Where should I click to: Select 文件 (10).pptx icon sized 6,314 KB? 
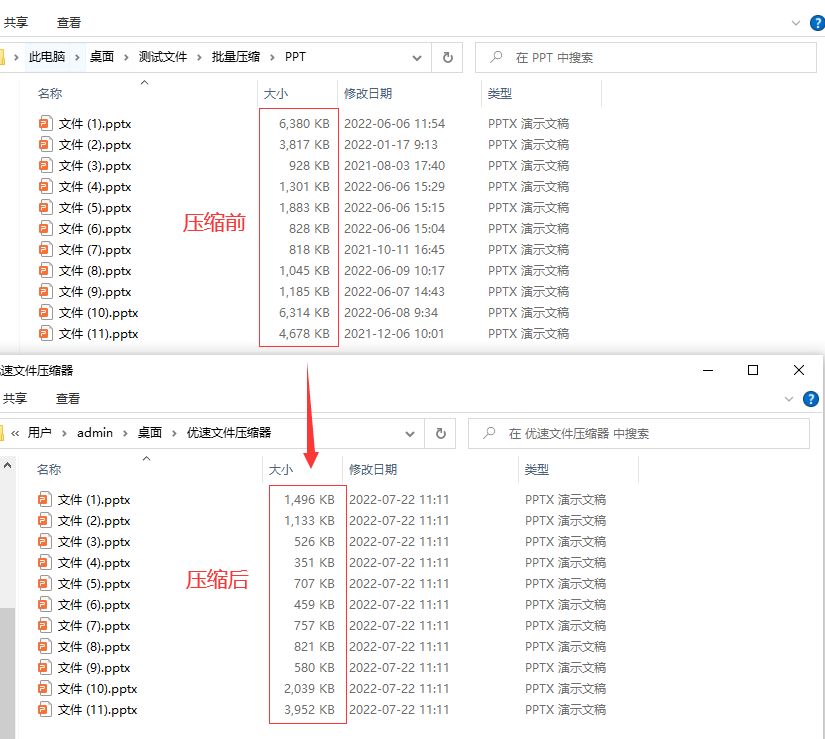pos(45,312)
